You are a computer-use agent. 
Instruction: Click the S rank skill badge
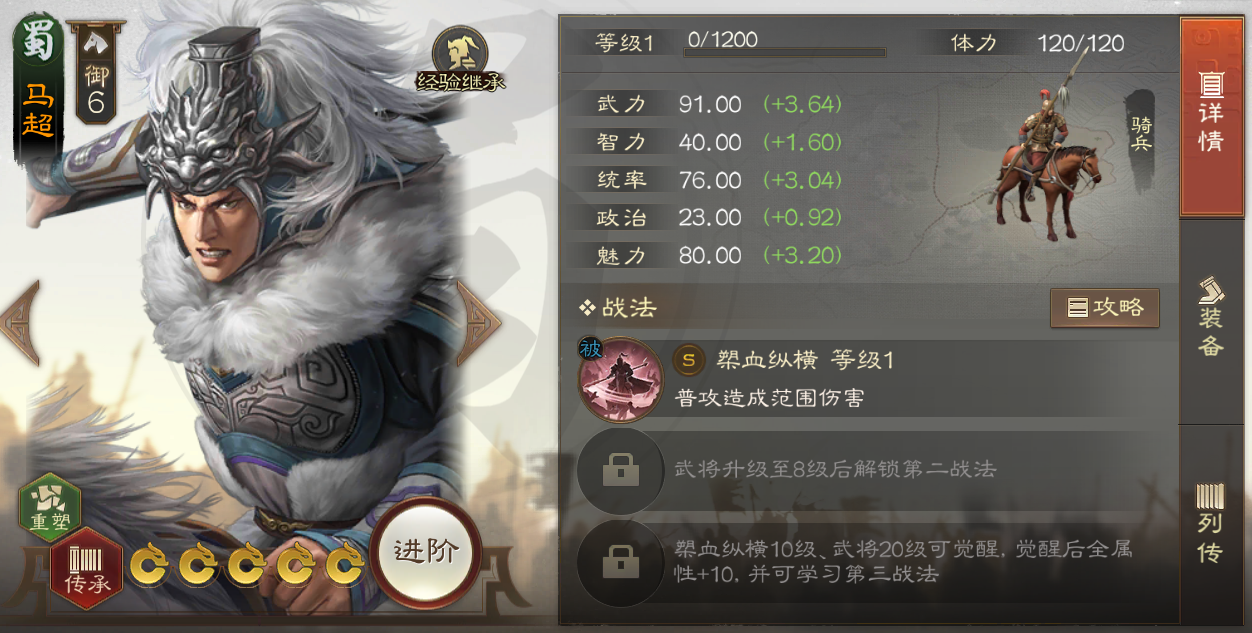point(688,360)
